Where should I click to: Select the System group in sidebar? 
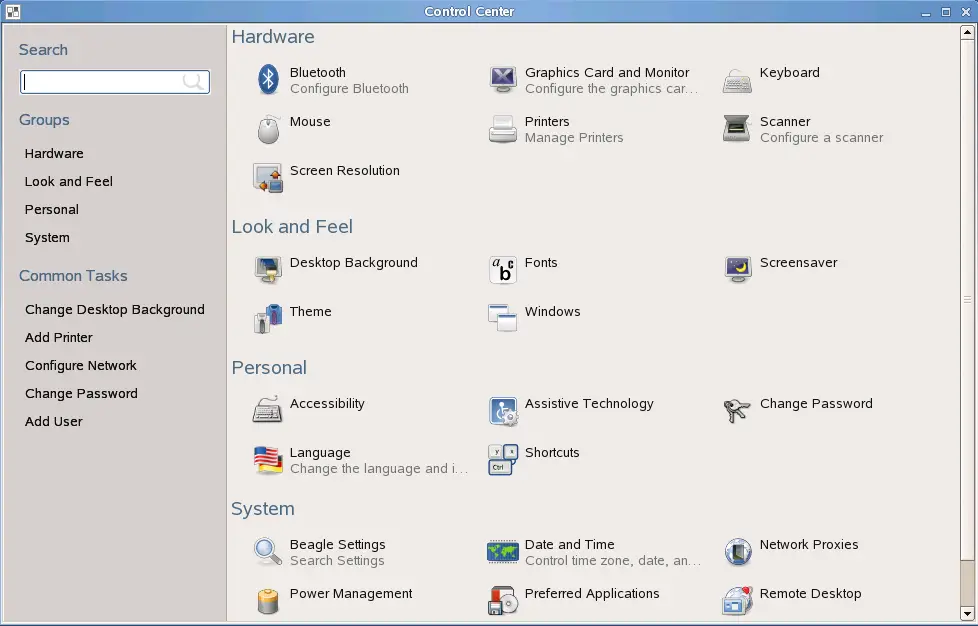[x=47, y=238]
